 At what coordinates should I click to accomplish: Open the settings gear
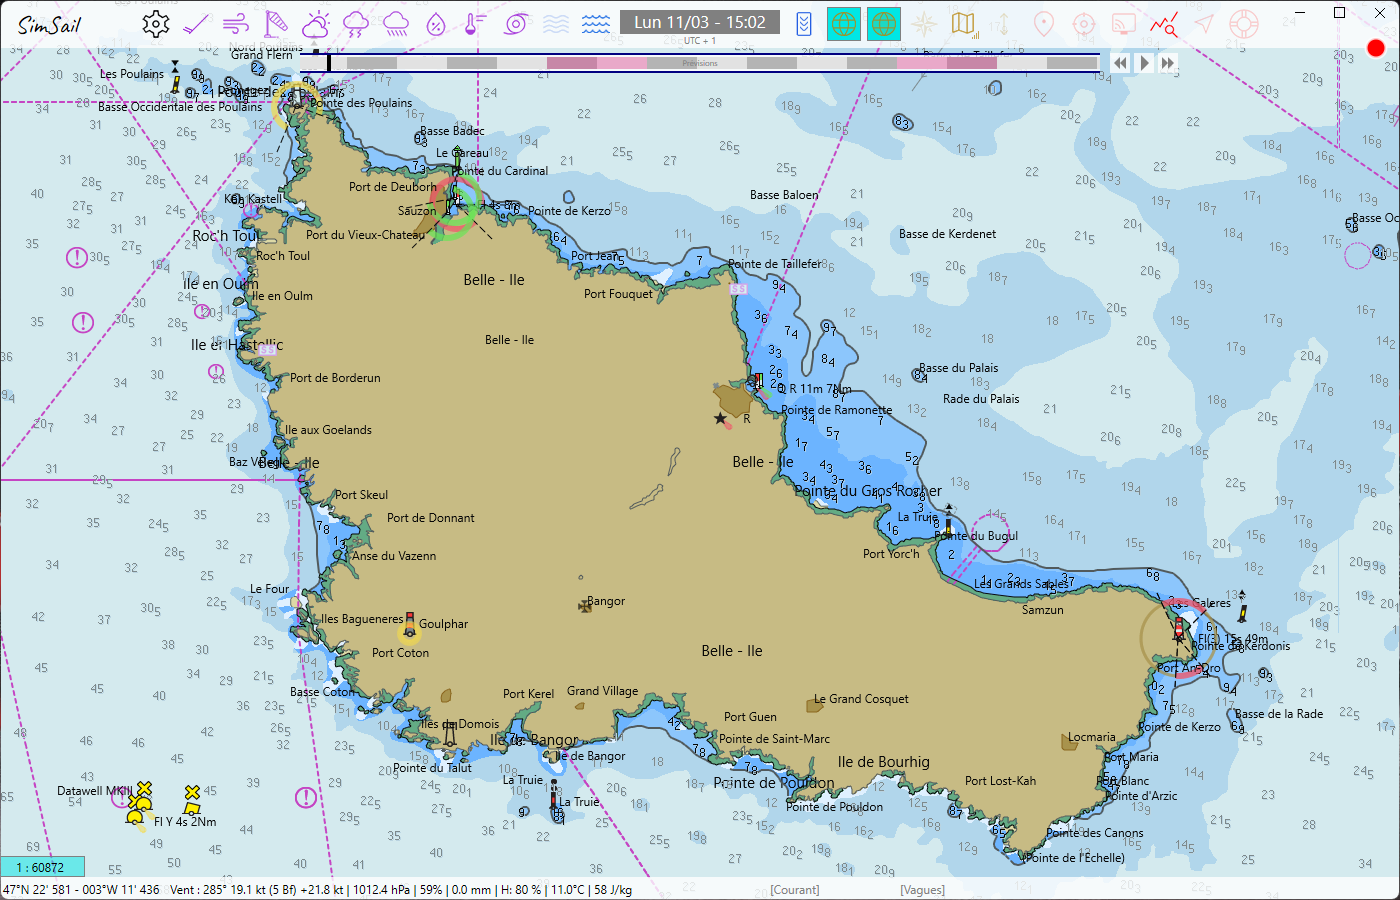point(156,24)
